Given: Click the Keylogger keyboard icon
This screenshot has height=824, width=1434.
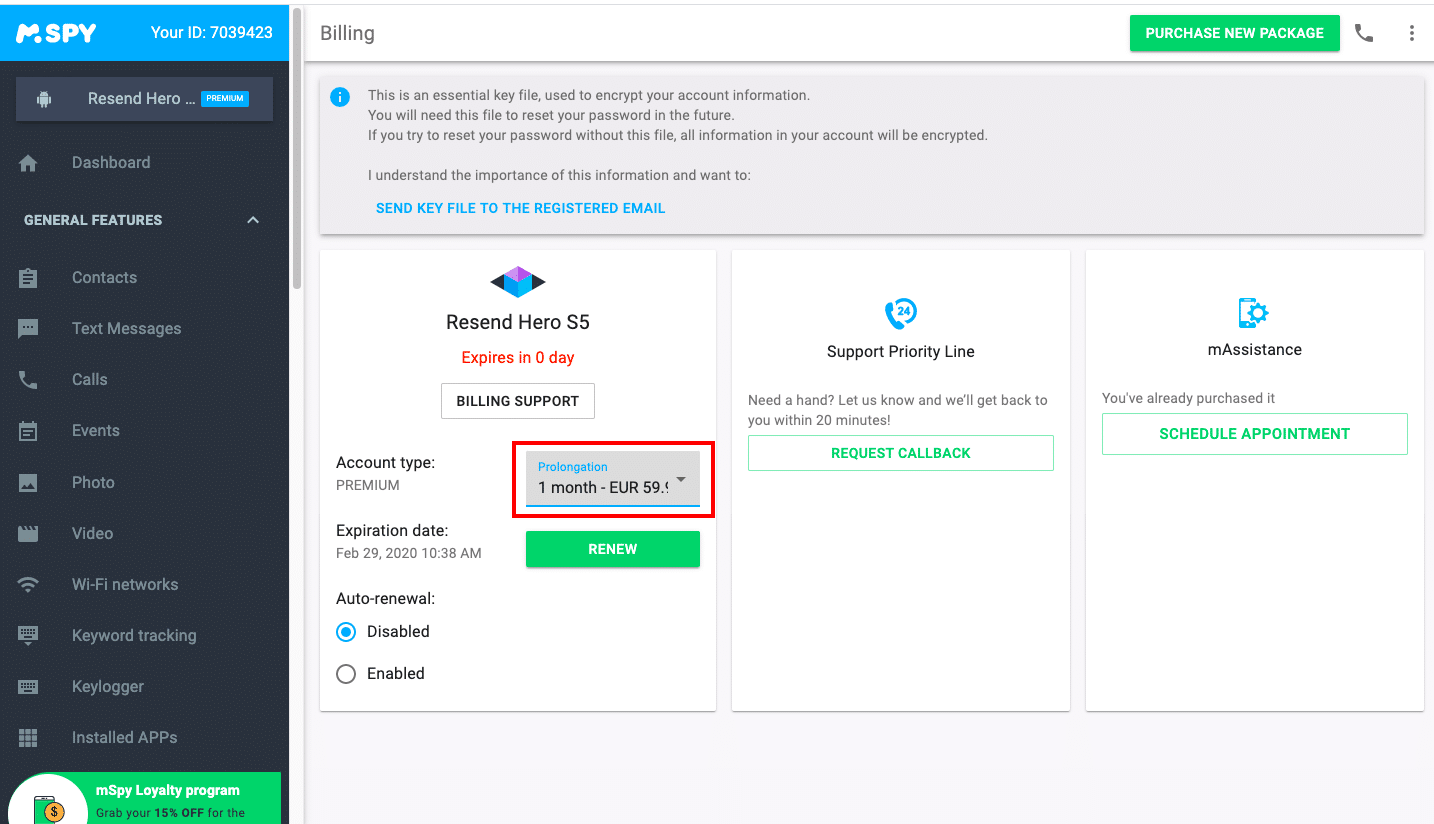Looking at the screenshot, I should pos(28,687).
